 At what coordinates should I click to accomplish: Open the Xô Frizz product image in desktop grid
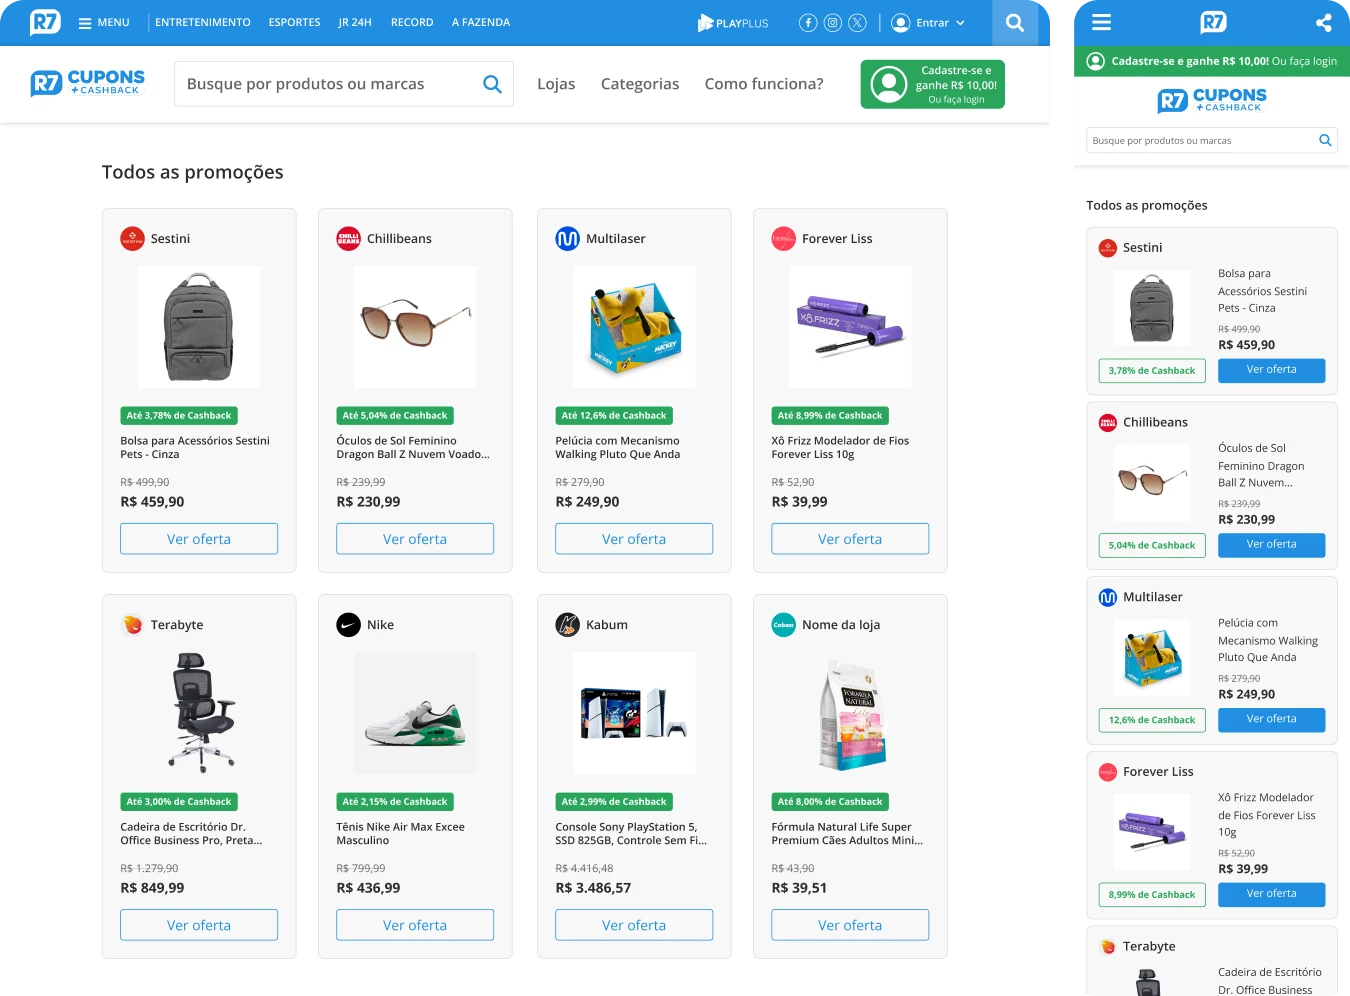[x=850, y=327]
